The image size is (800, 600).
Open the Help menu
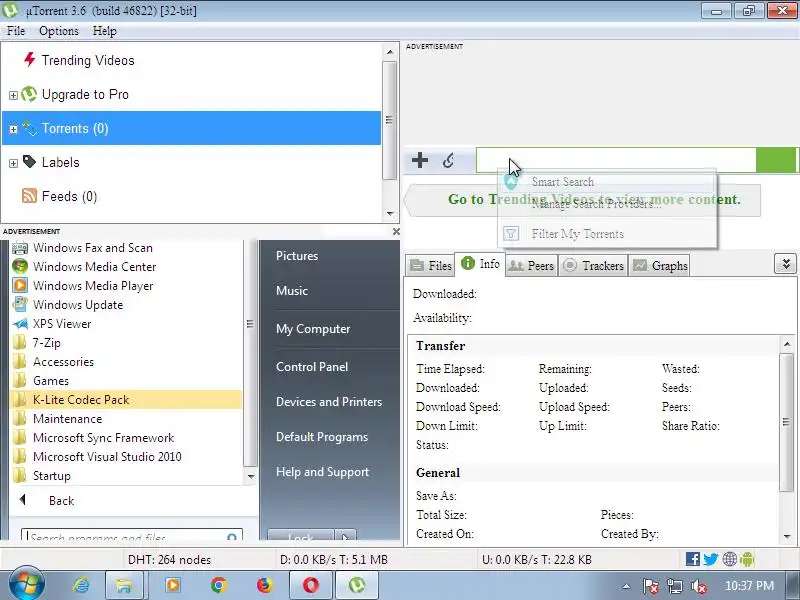[x=105, y=31]
